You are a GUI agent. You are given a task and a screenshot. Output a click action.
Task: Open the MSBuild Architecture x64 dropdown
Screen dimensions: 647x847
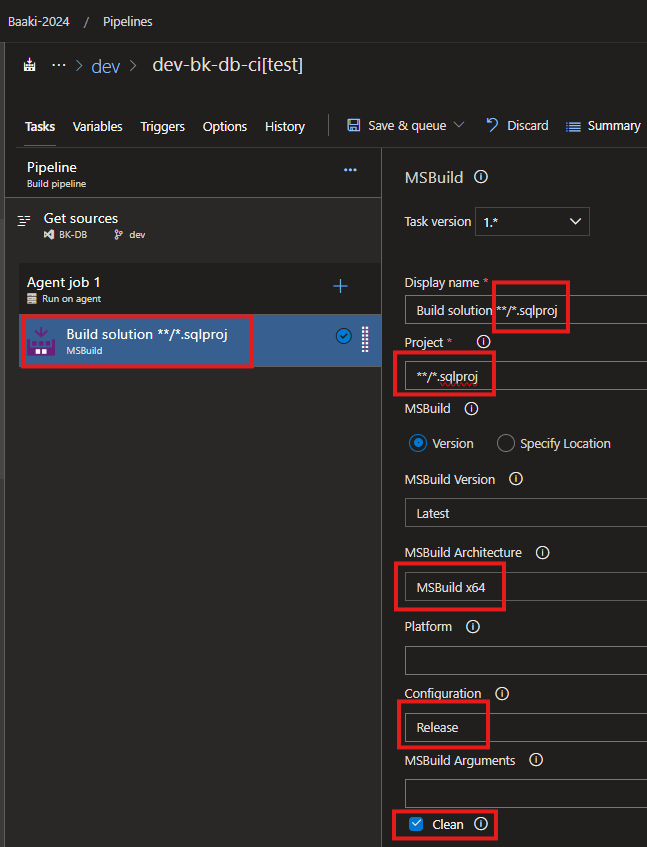pos(526,587)
